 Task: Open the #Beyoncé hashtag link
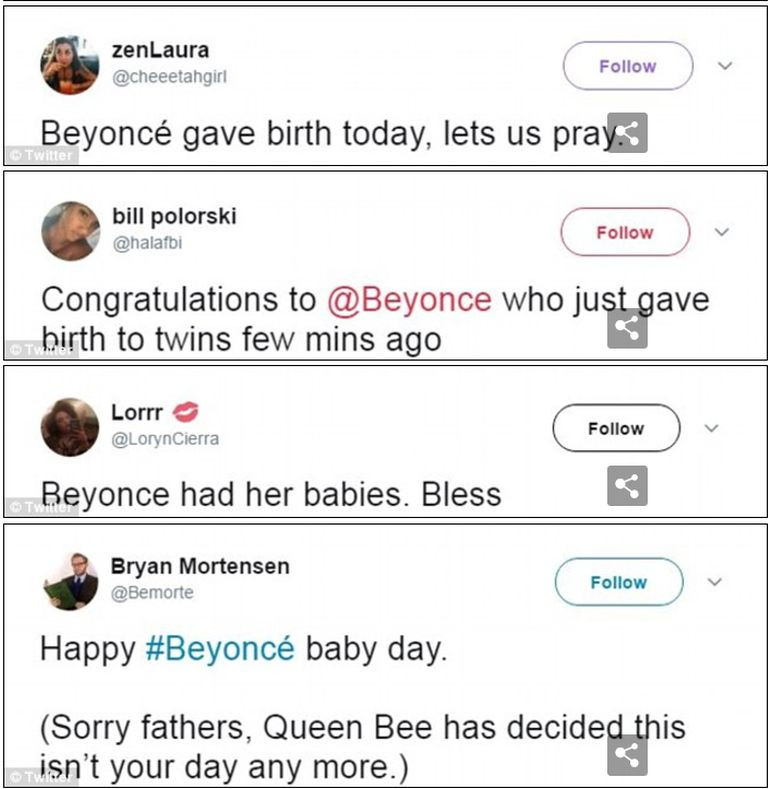coord(220,648)
